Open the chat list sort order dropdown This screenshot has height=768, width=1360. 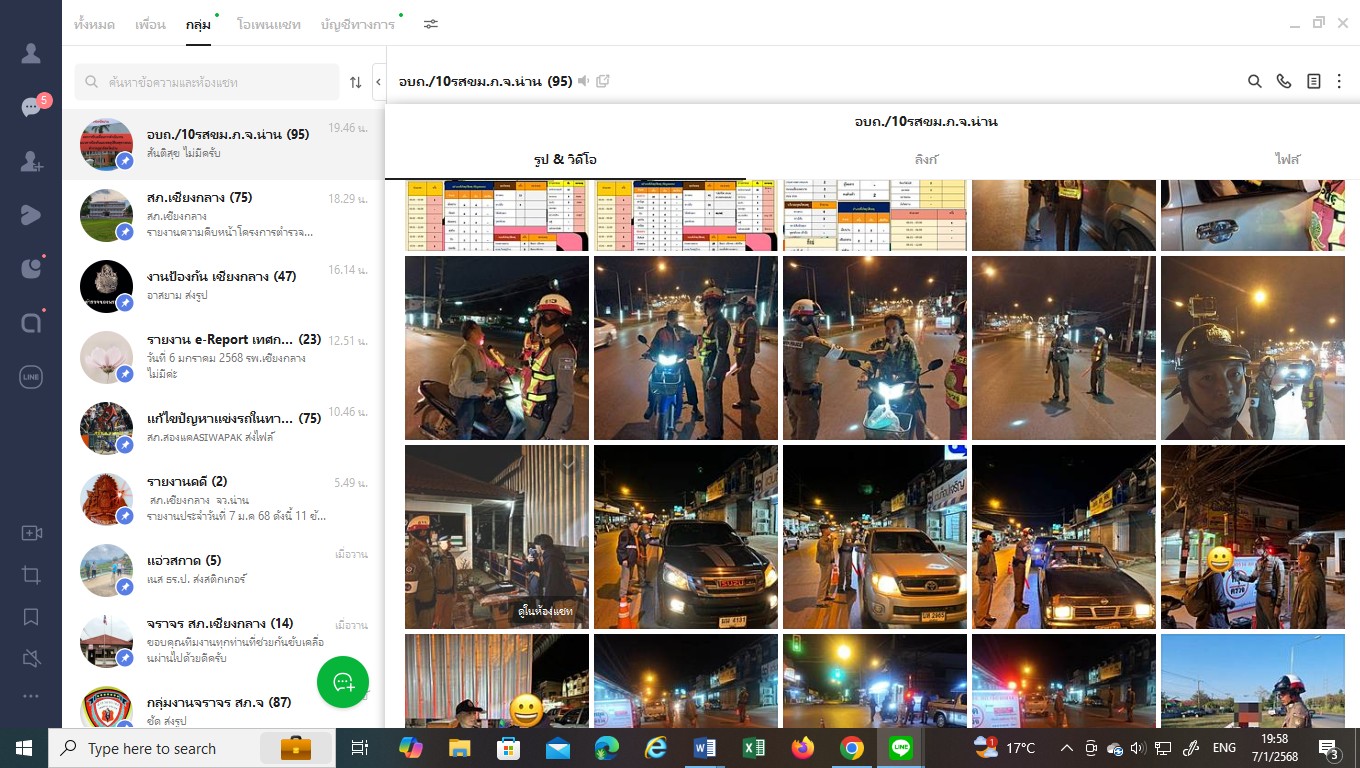(355, 82)
